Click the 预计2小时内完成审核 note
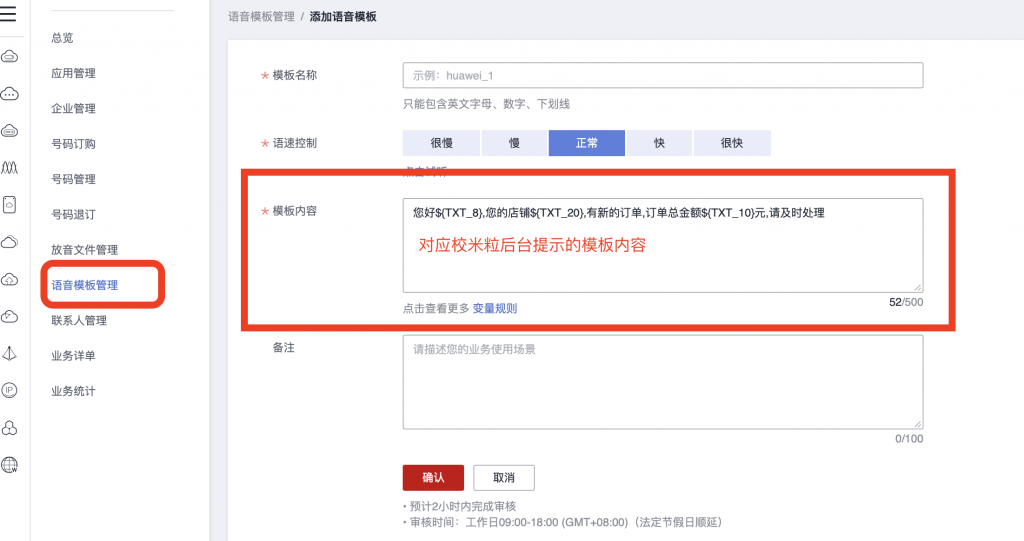Screen dimensions: 1024x541 (x=463, y=506)
